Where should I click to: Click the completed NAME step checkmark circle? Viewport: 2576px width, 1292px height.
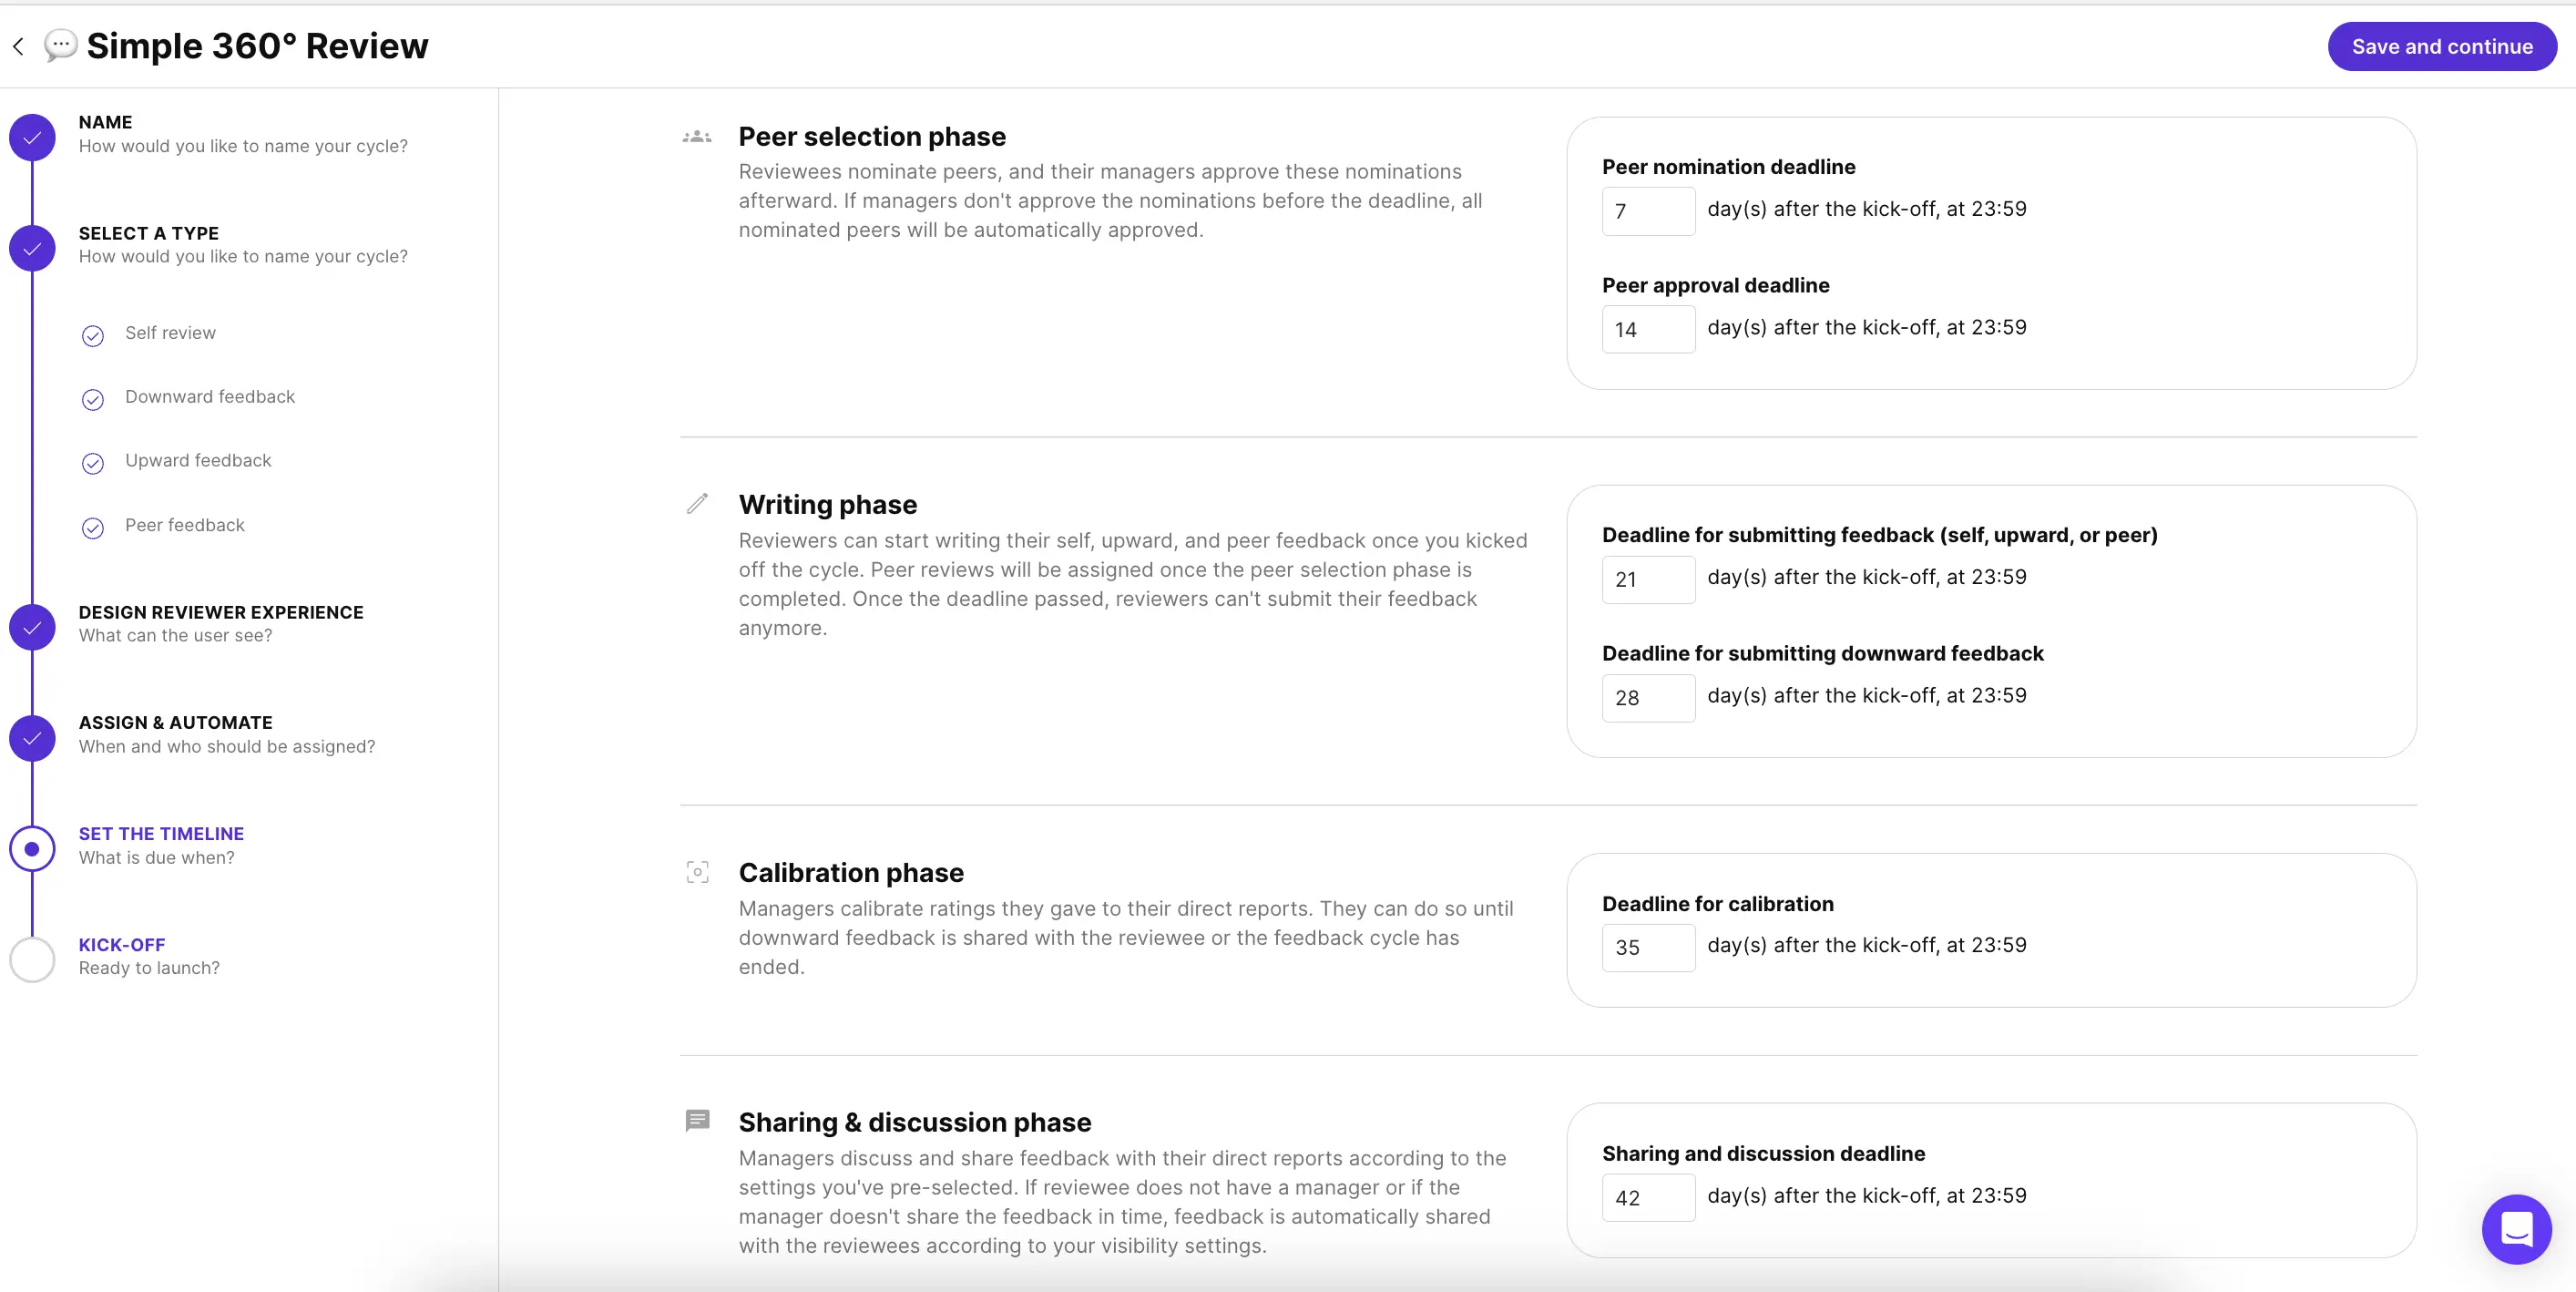click(32, 137)
